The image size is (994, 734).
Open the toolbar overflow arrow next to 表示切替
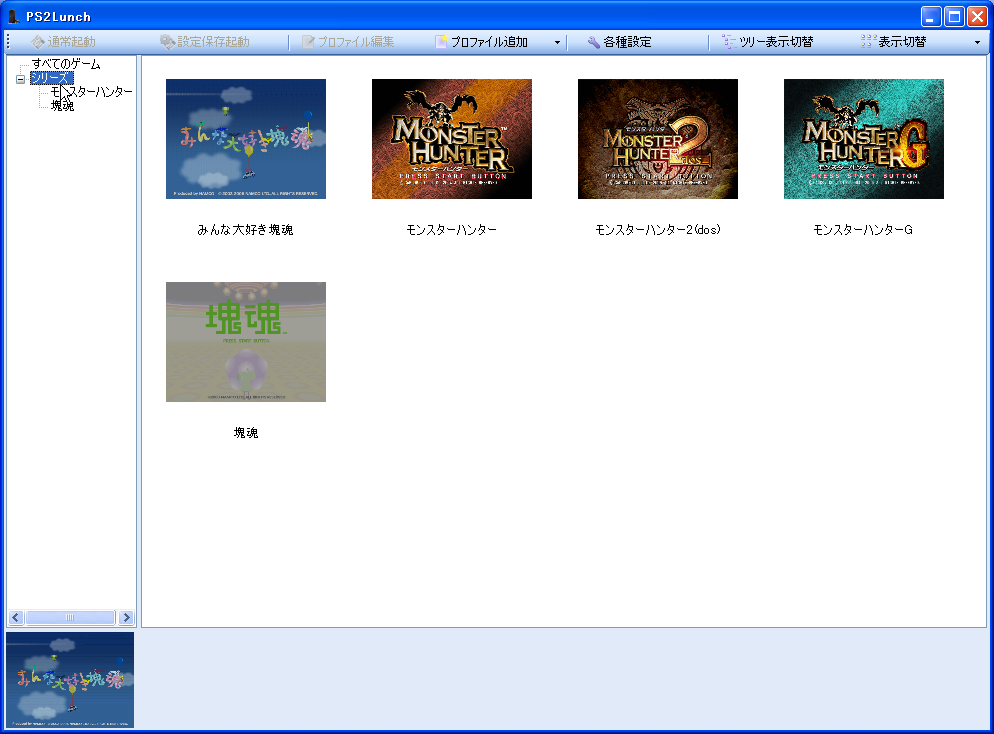[x=977, y=42]
